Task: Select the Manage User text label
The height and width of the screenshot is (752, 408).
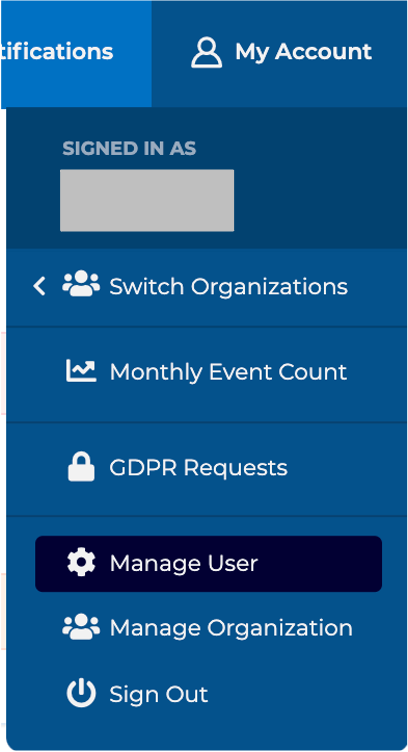Action: pos(184,564)
